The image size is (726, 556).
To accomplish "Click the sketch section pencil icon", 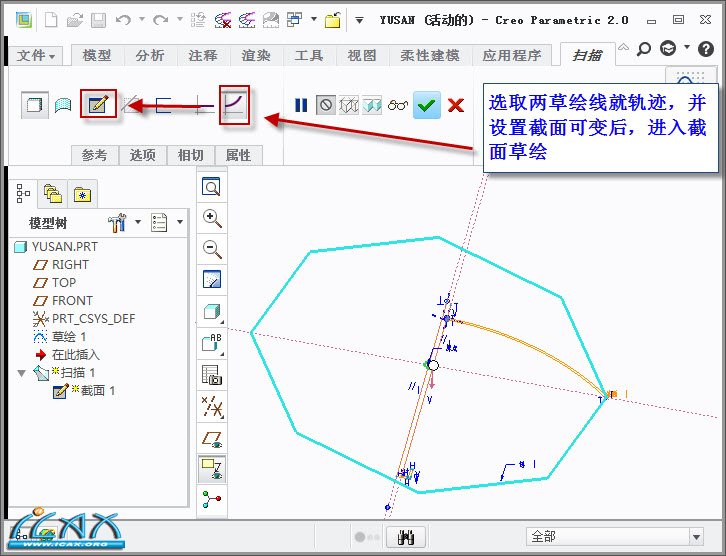I will point(97,105).
